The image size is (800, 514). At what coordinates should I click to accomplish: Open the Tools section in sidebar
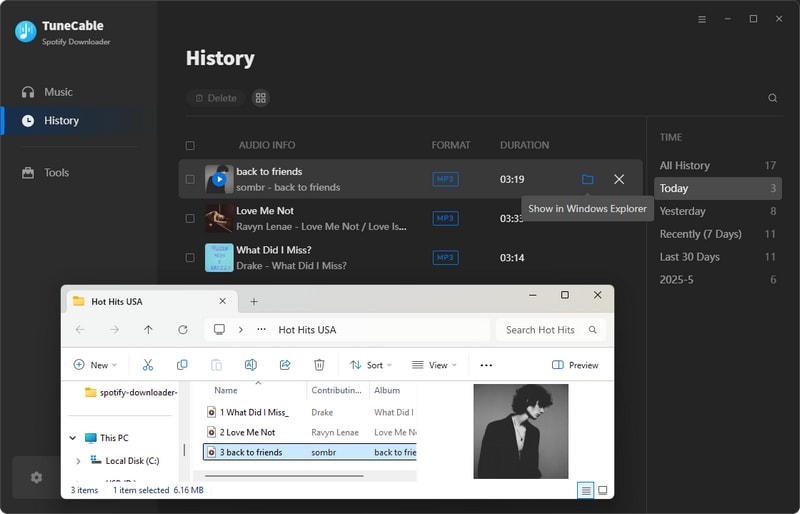point(45,173)
